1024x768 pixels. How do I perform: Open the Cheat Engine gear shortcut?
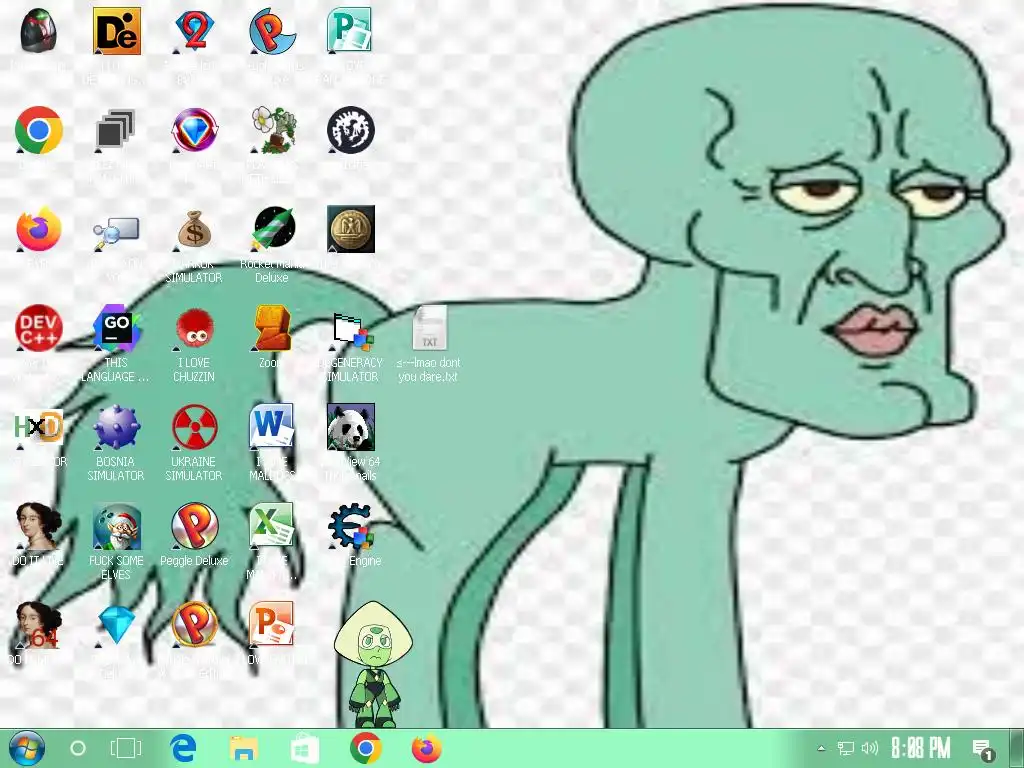click(351, 526)
